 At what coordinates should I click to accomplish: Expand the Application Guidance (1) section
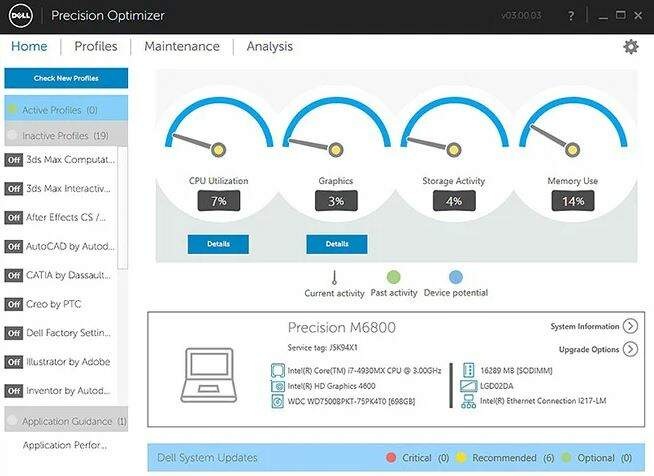[66, 420]
